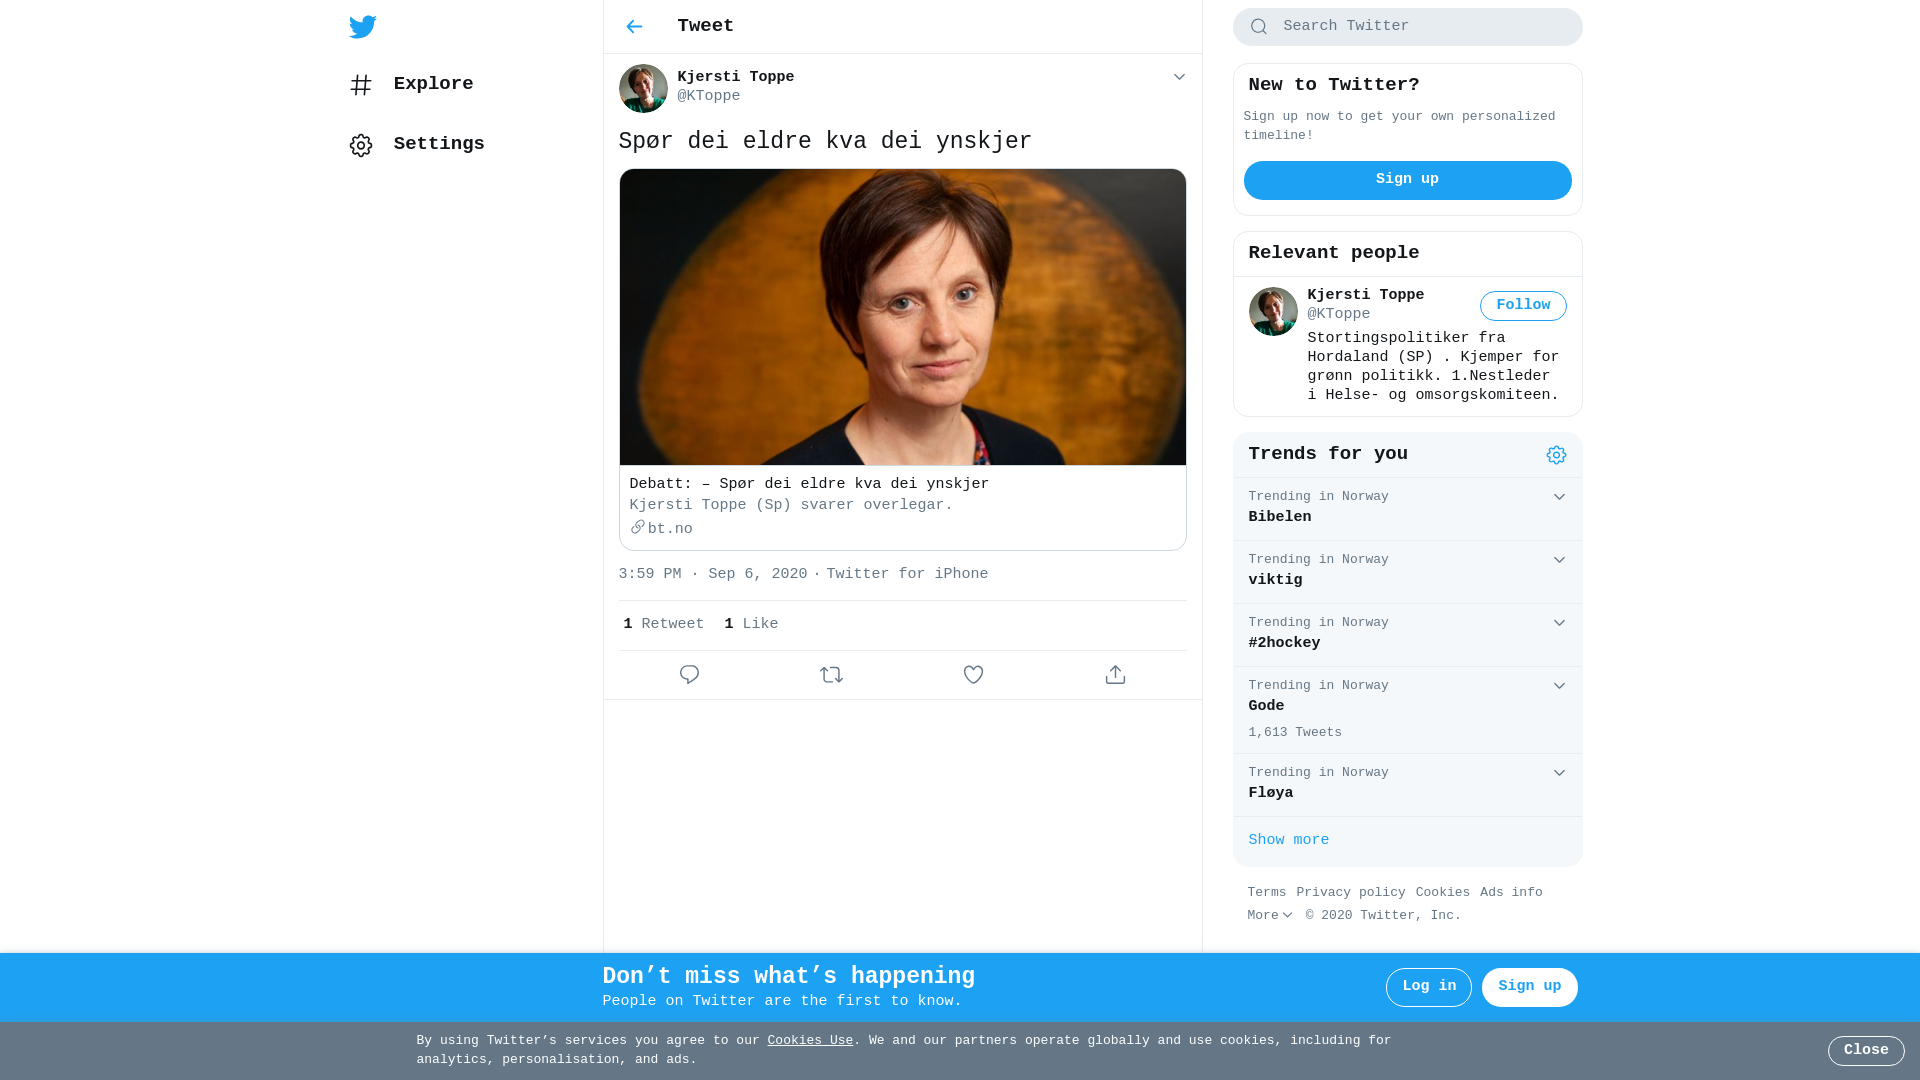
Task: Like the tweet with the heart icon
Action: (x=973, y=675)
